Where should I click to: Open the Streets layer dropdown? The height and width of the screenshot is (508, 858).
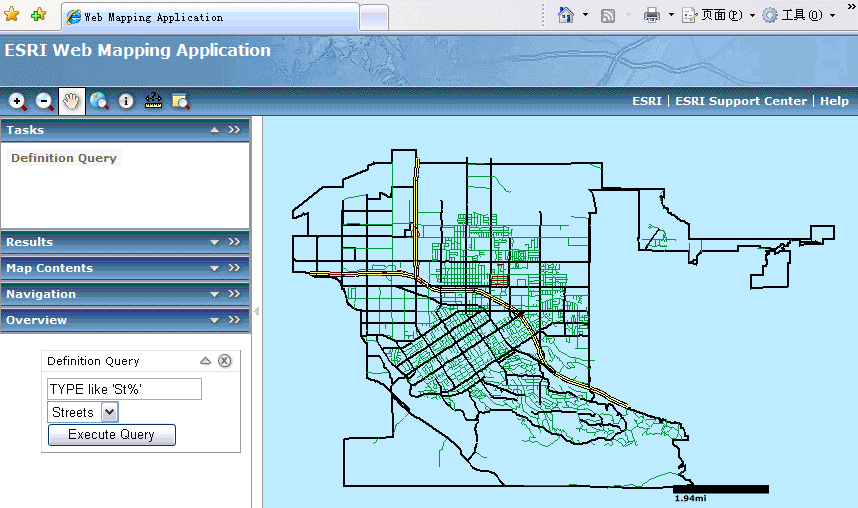coord(109,412)
